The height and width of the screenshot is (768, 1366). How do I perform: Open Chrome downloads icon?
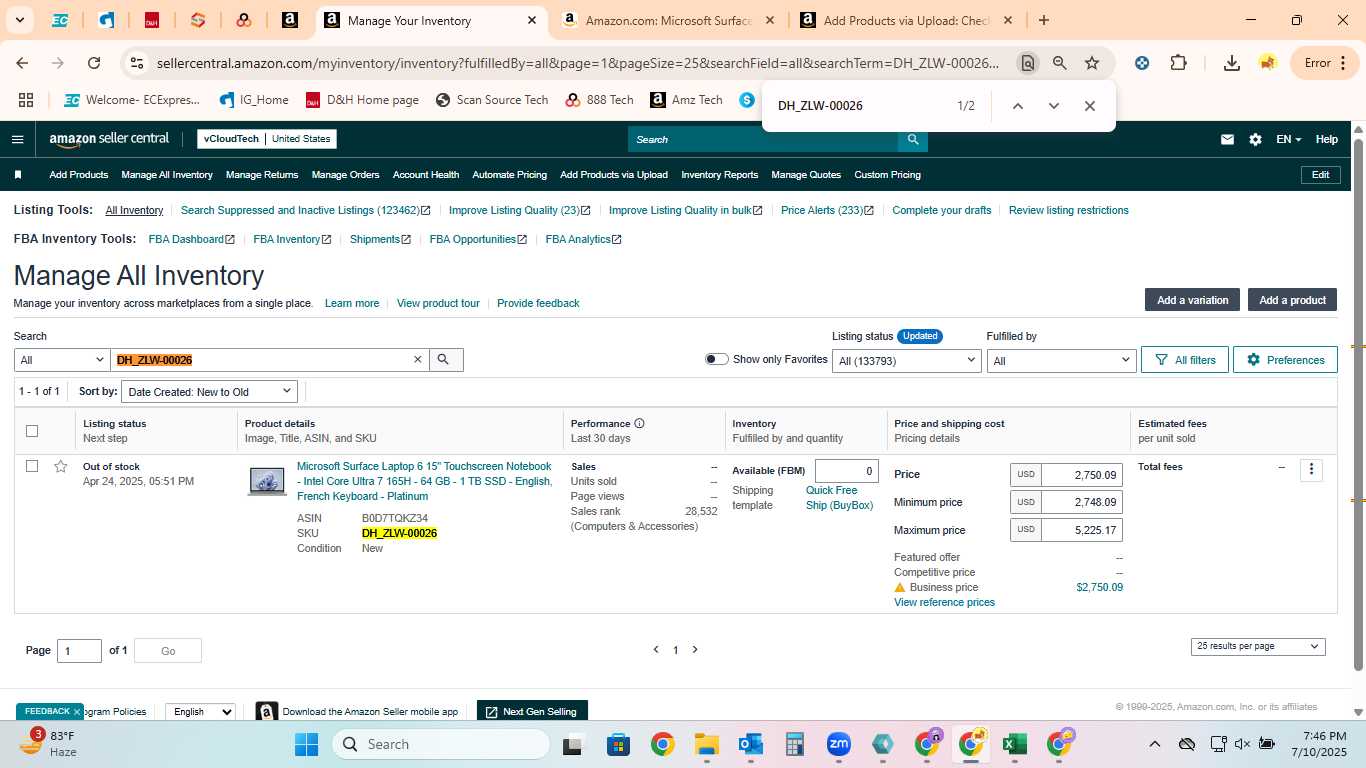(x=1232, y=63)
